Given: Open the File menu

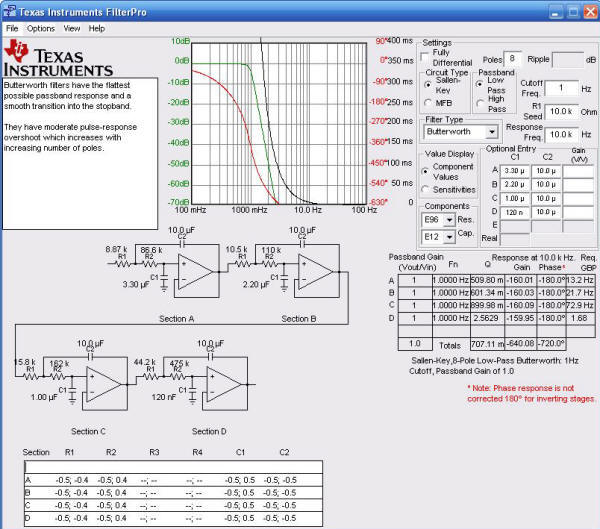Looking at the screenshot, I should tap(12, 28).
